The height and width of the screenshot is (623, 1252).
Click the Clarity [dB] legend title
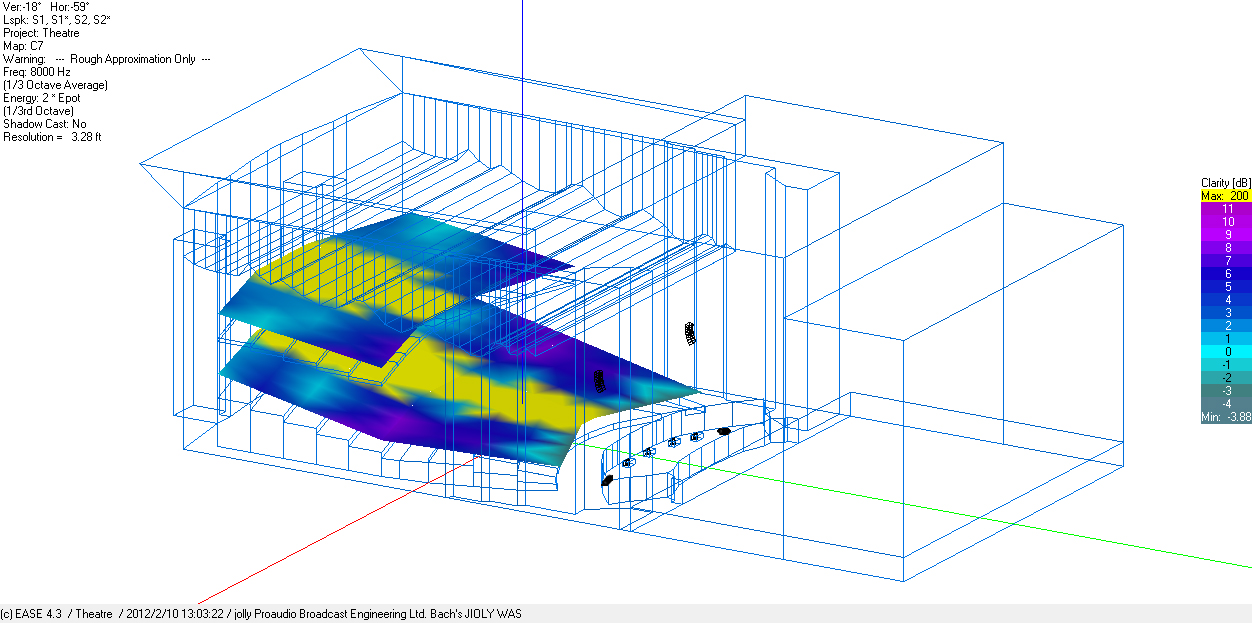click(1225, 183)
